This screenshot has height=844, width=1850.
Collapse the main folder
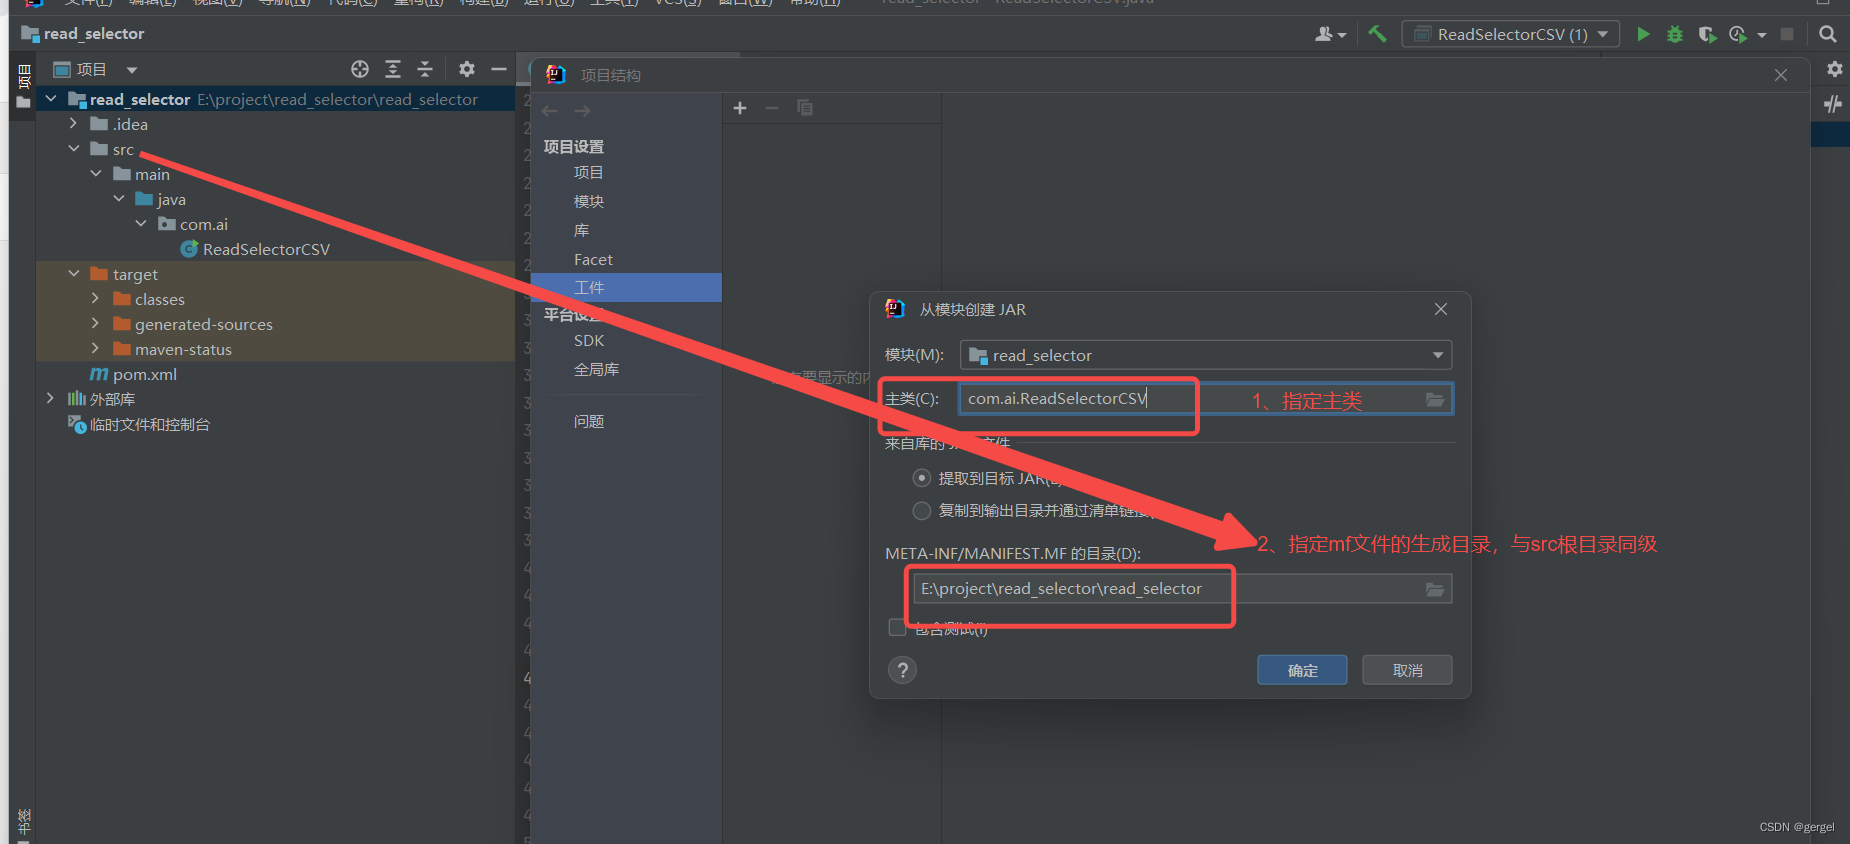(x=96, y=174)
